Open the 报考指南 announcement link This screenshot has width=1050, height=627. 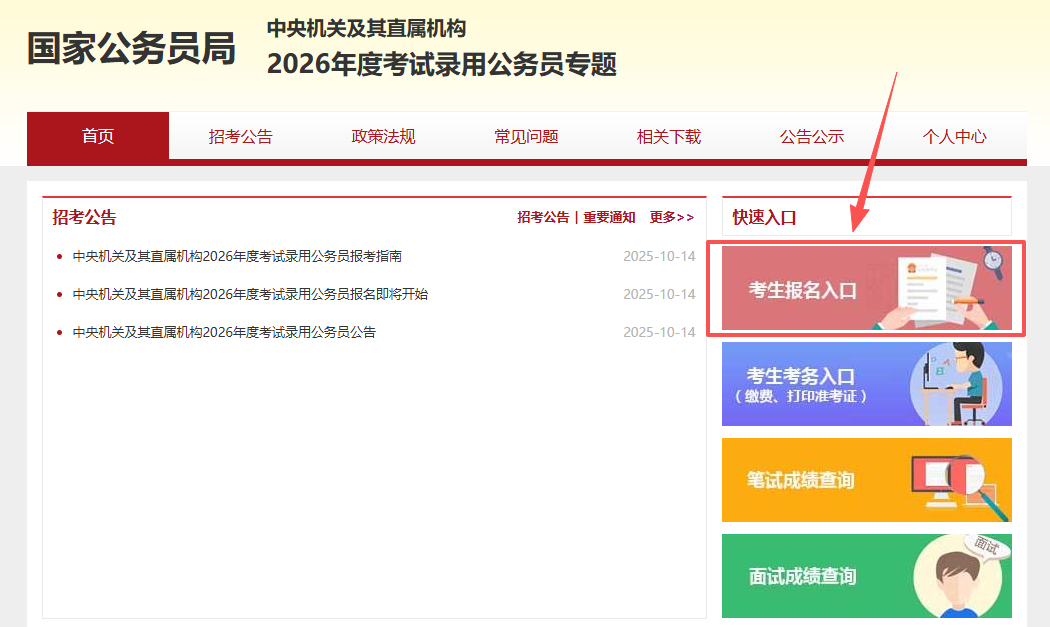tap(237, 256)
